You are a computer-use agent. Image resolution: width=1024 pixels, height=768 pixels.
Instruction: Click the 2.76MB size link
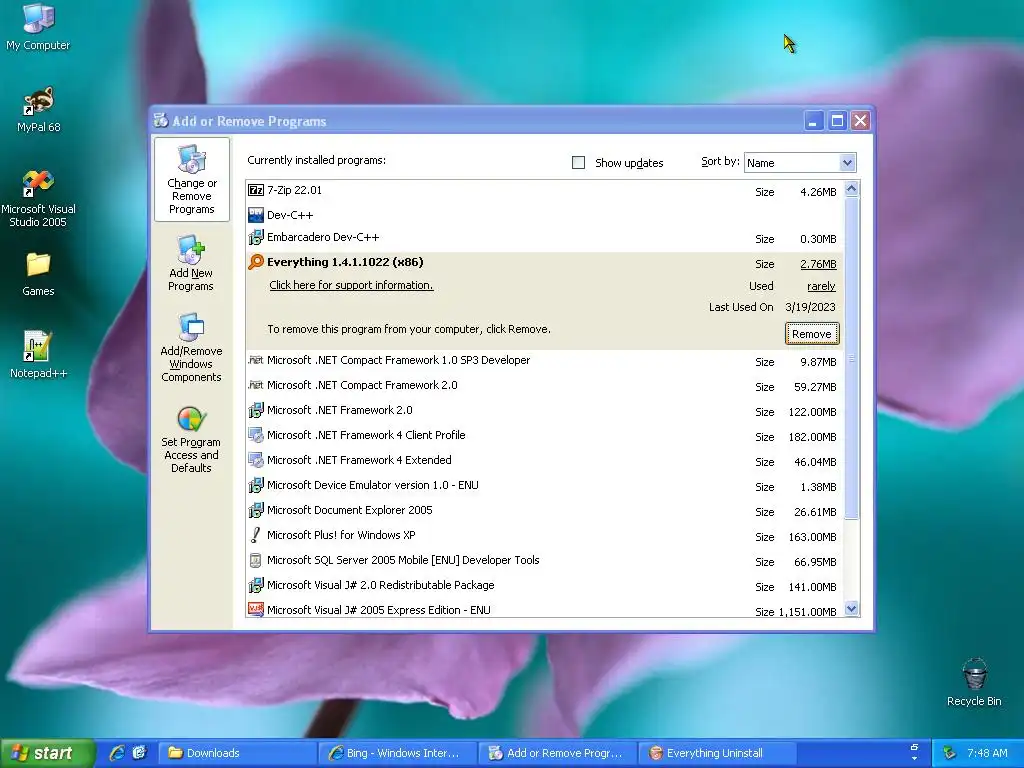click(x=818, y=264)
